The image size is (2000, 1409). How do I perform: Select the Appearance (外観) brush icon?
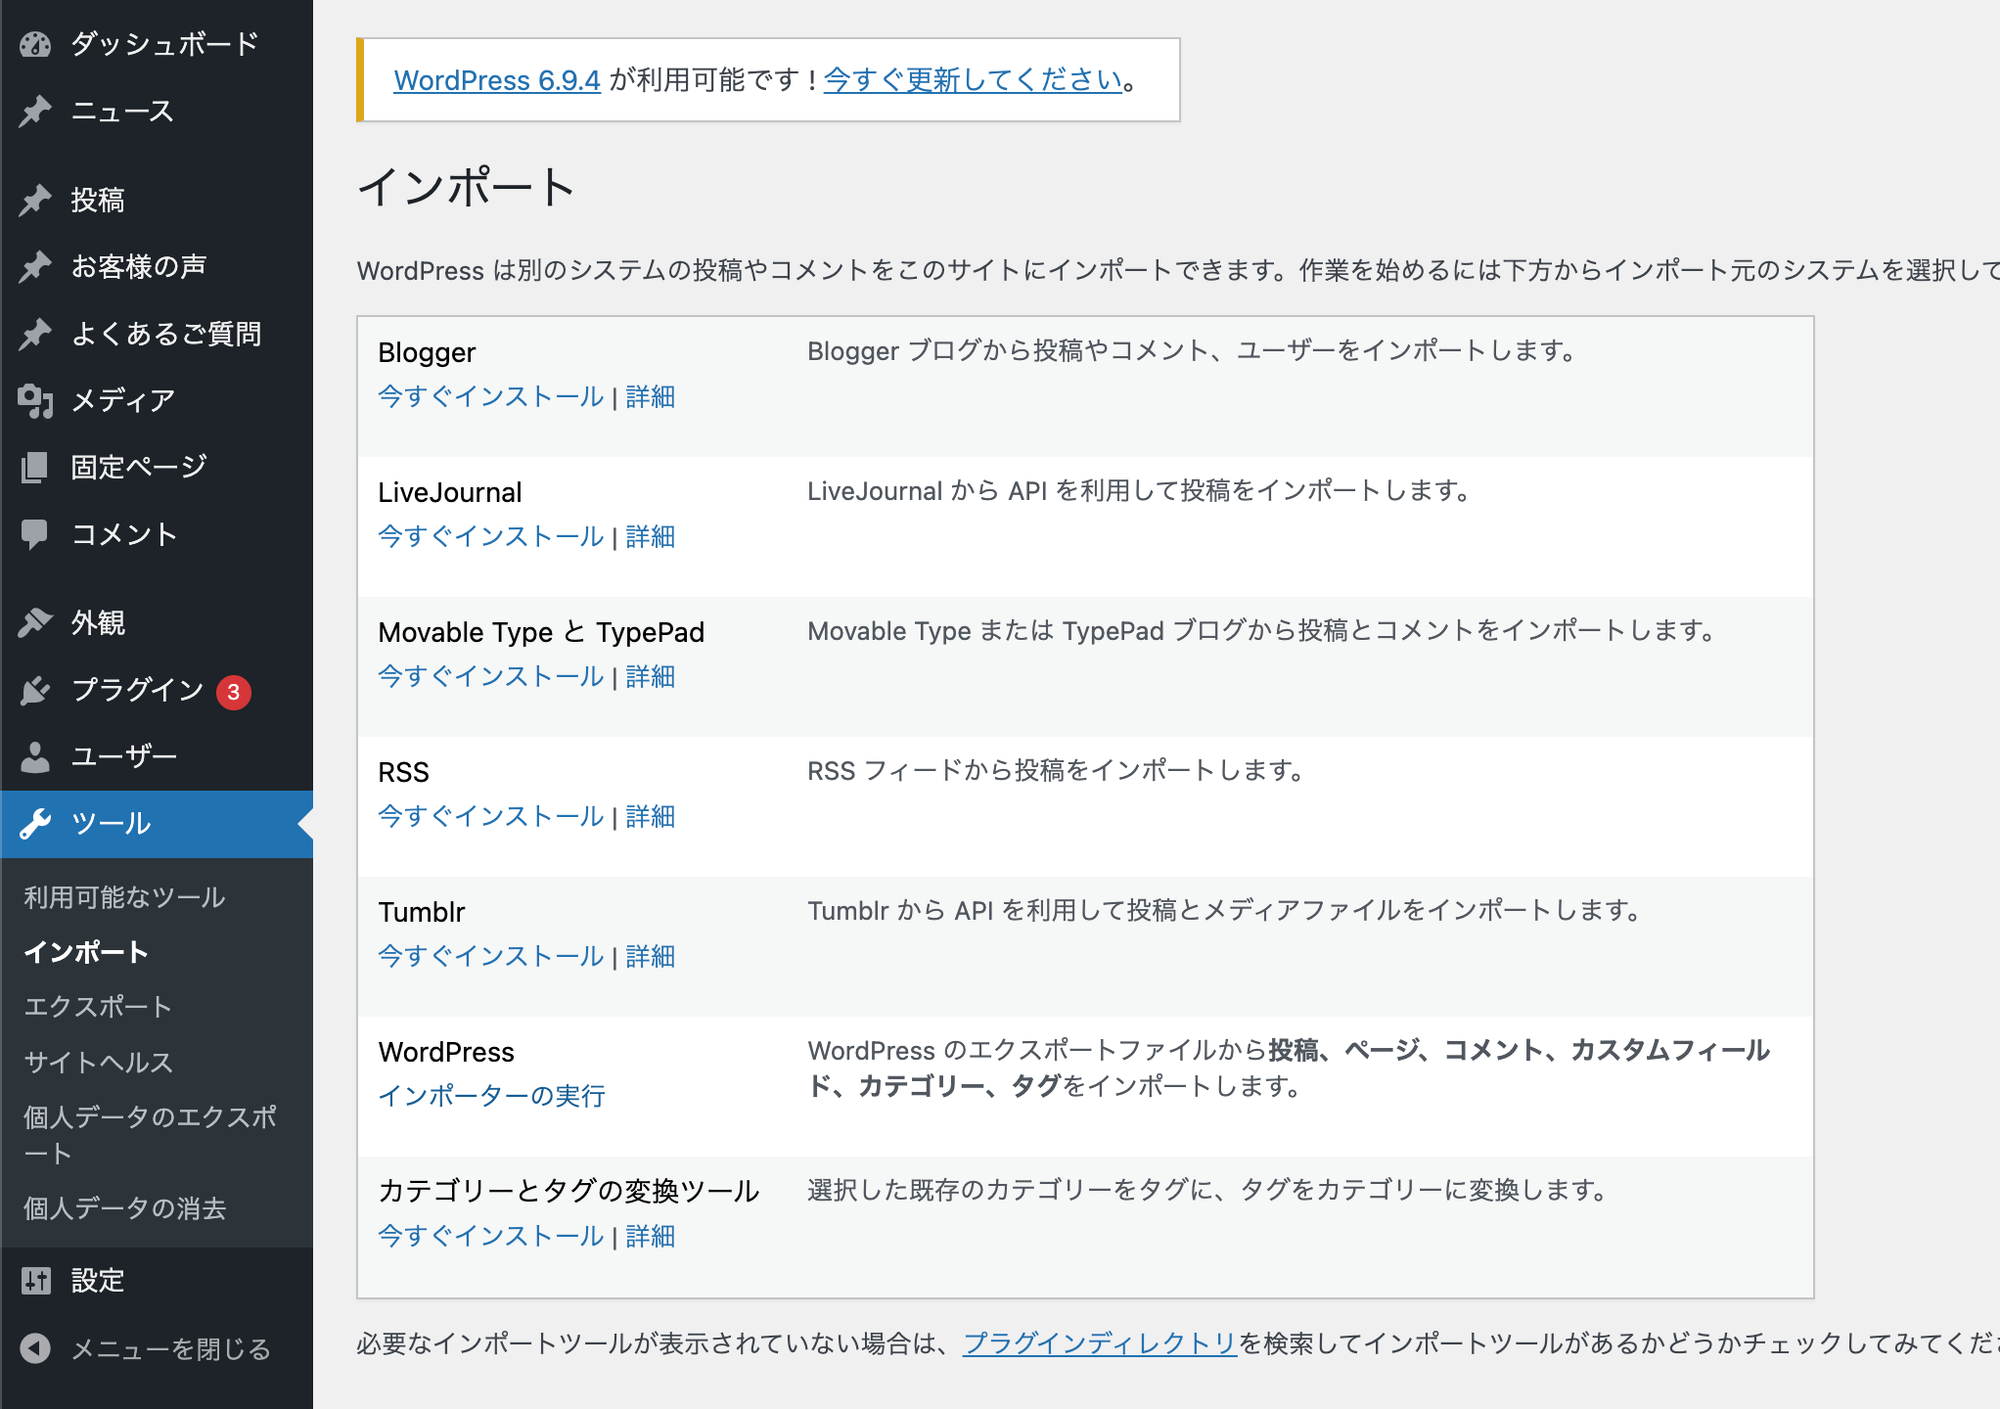click(x=36, y=622)
